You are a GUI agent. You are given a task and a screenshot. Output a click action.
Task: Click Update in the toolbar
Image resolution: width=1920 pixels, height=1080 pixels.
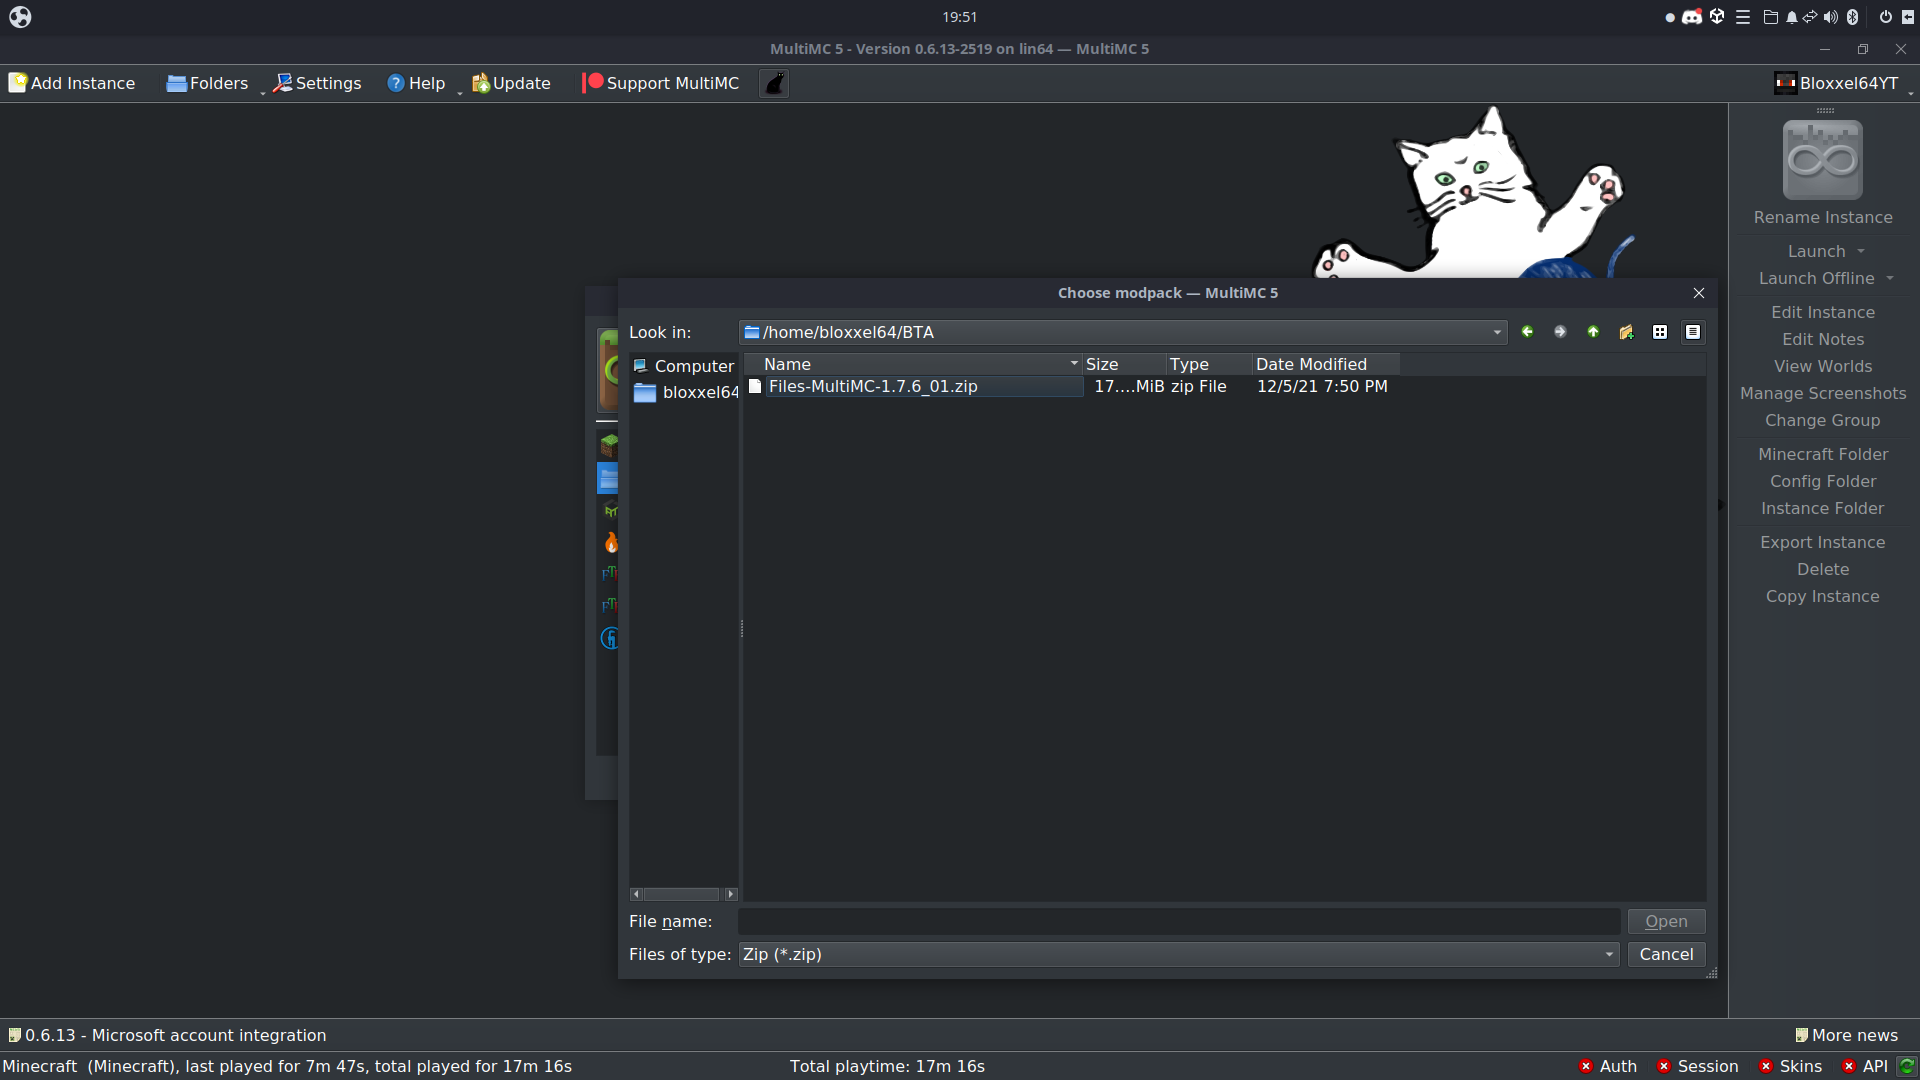pyautogui.click(x=511, y=84)
